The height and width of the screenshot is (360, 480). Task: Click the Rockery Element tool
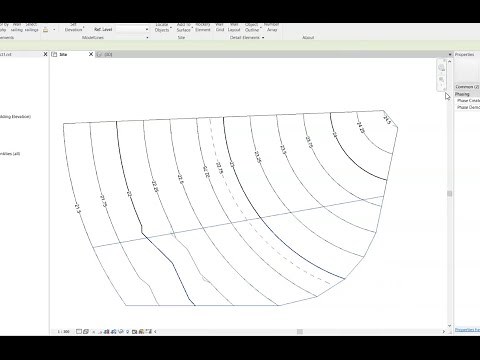pos(203,27)
